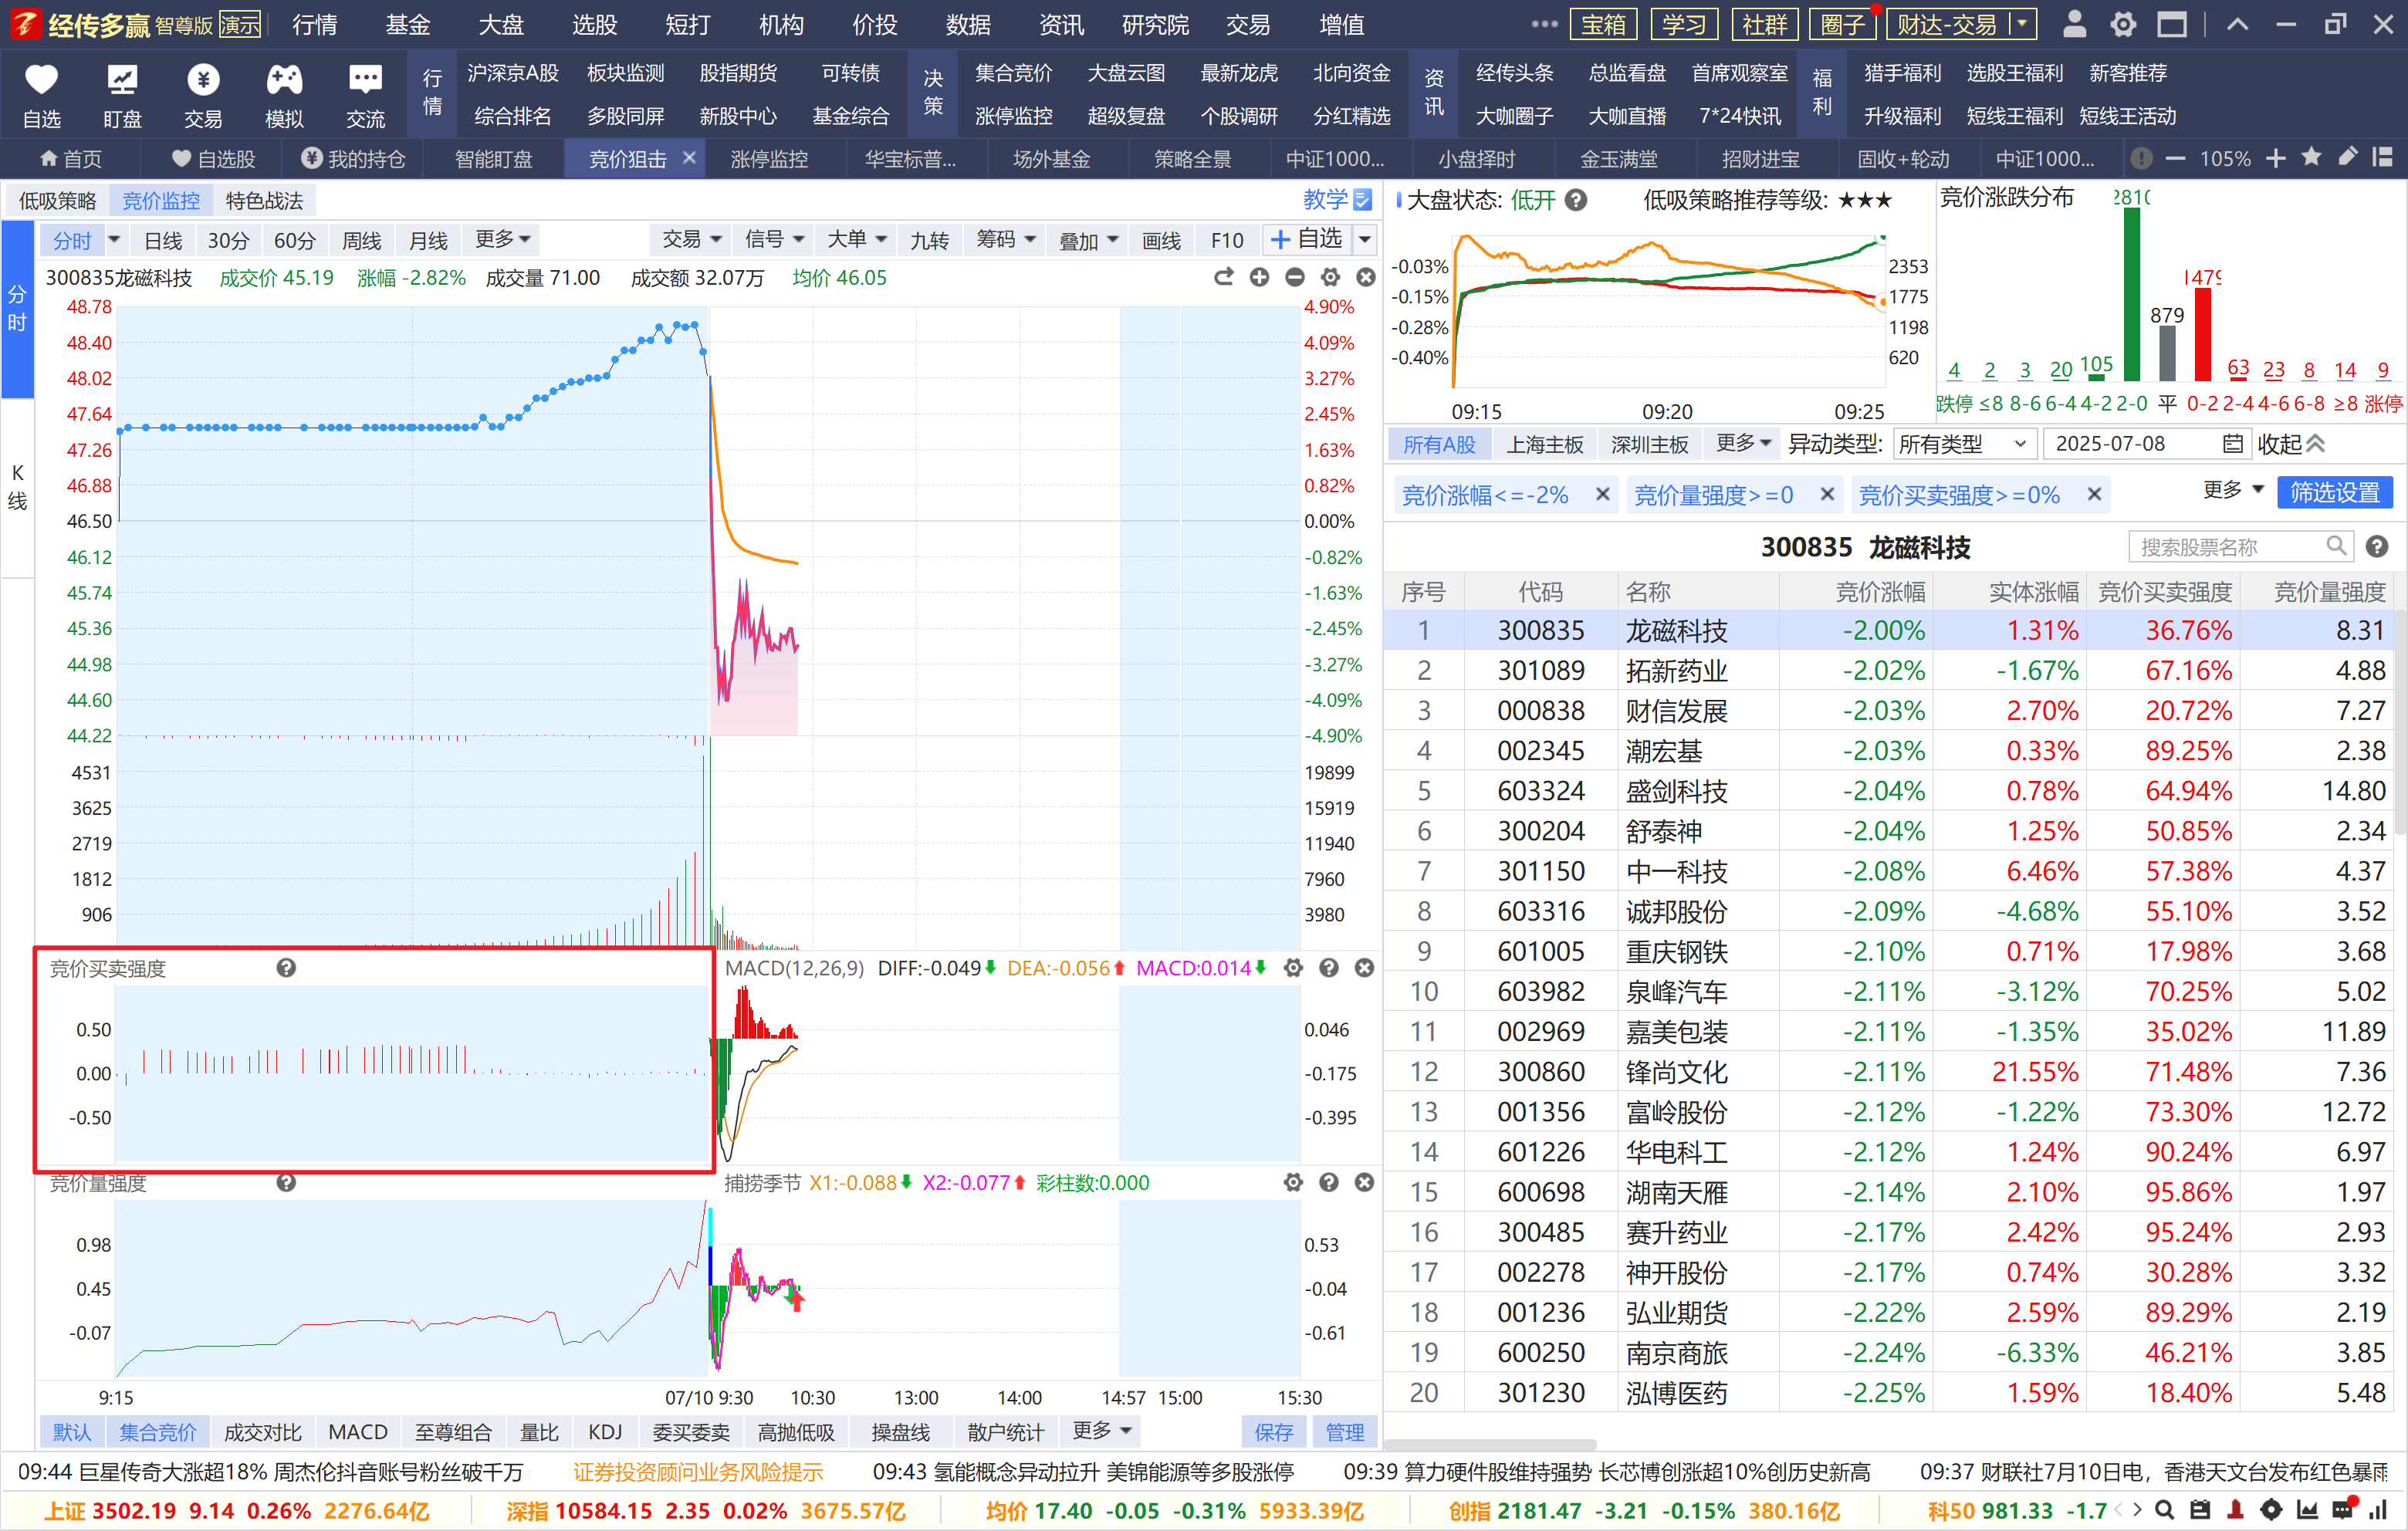Click the 教学 checklist icon

pyautogui.click(x=1362, y=200)
